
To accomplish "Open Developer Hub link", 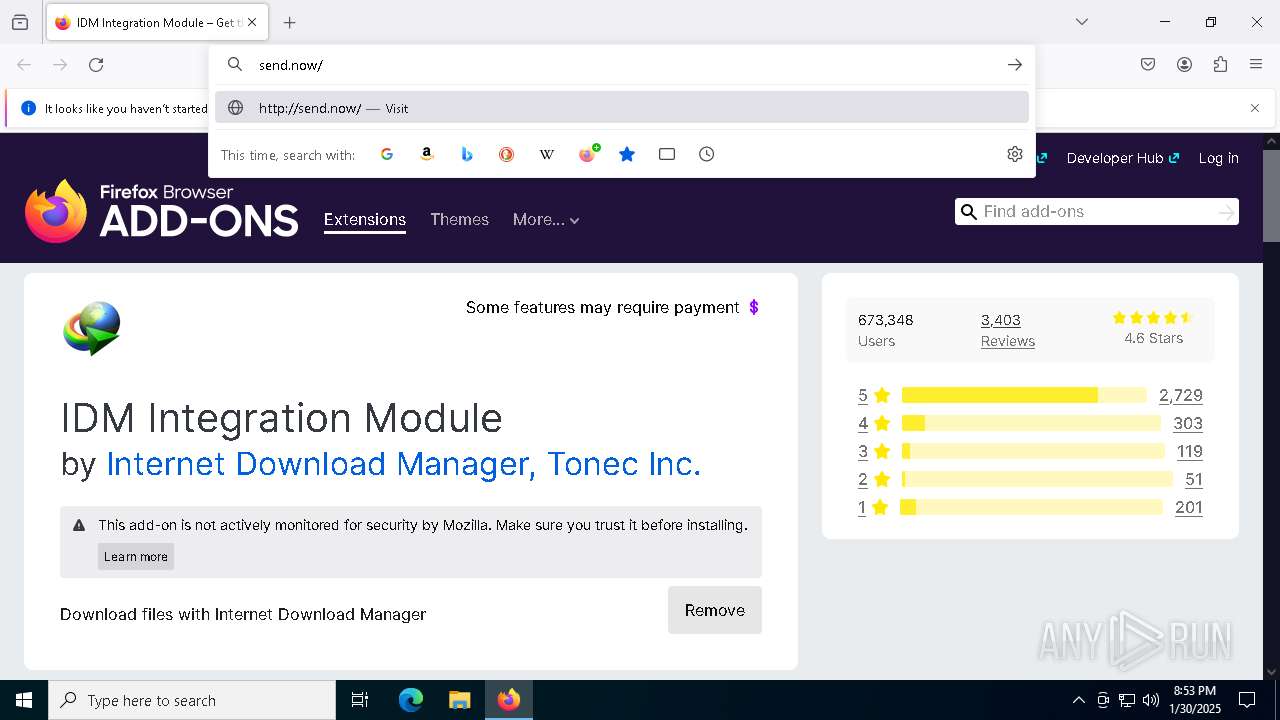I will point(1122,158).
